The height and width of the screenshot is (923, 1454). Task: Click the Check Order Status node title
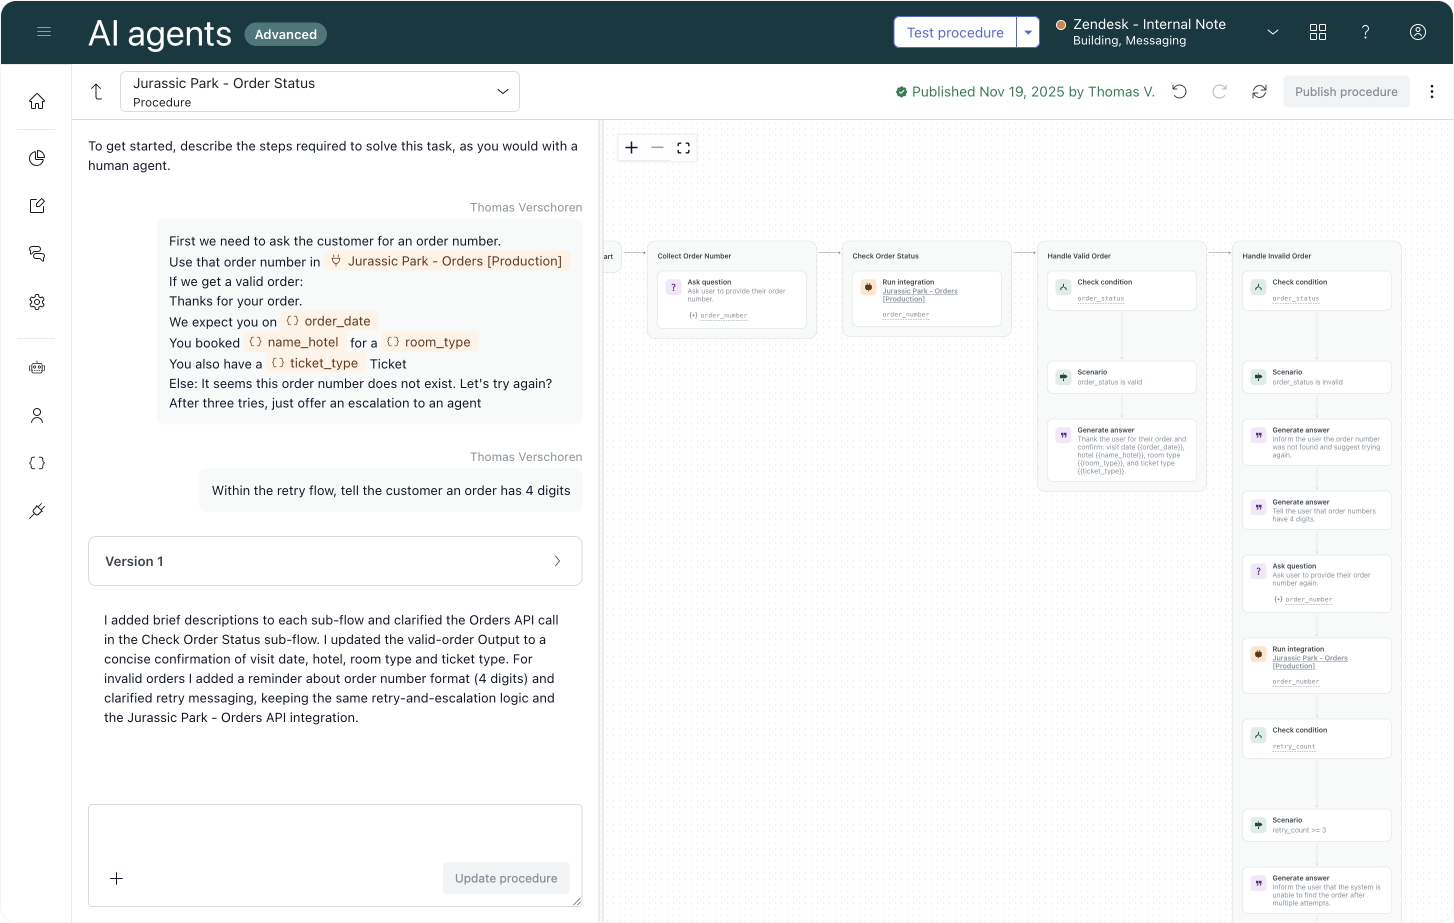pos(885,256)
